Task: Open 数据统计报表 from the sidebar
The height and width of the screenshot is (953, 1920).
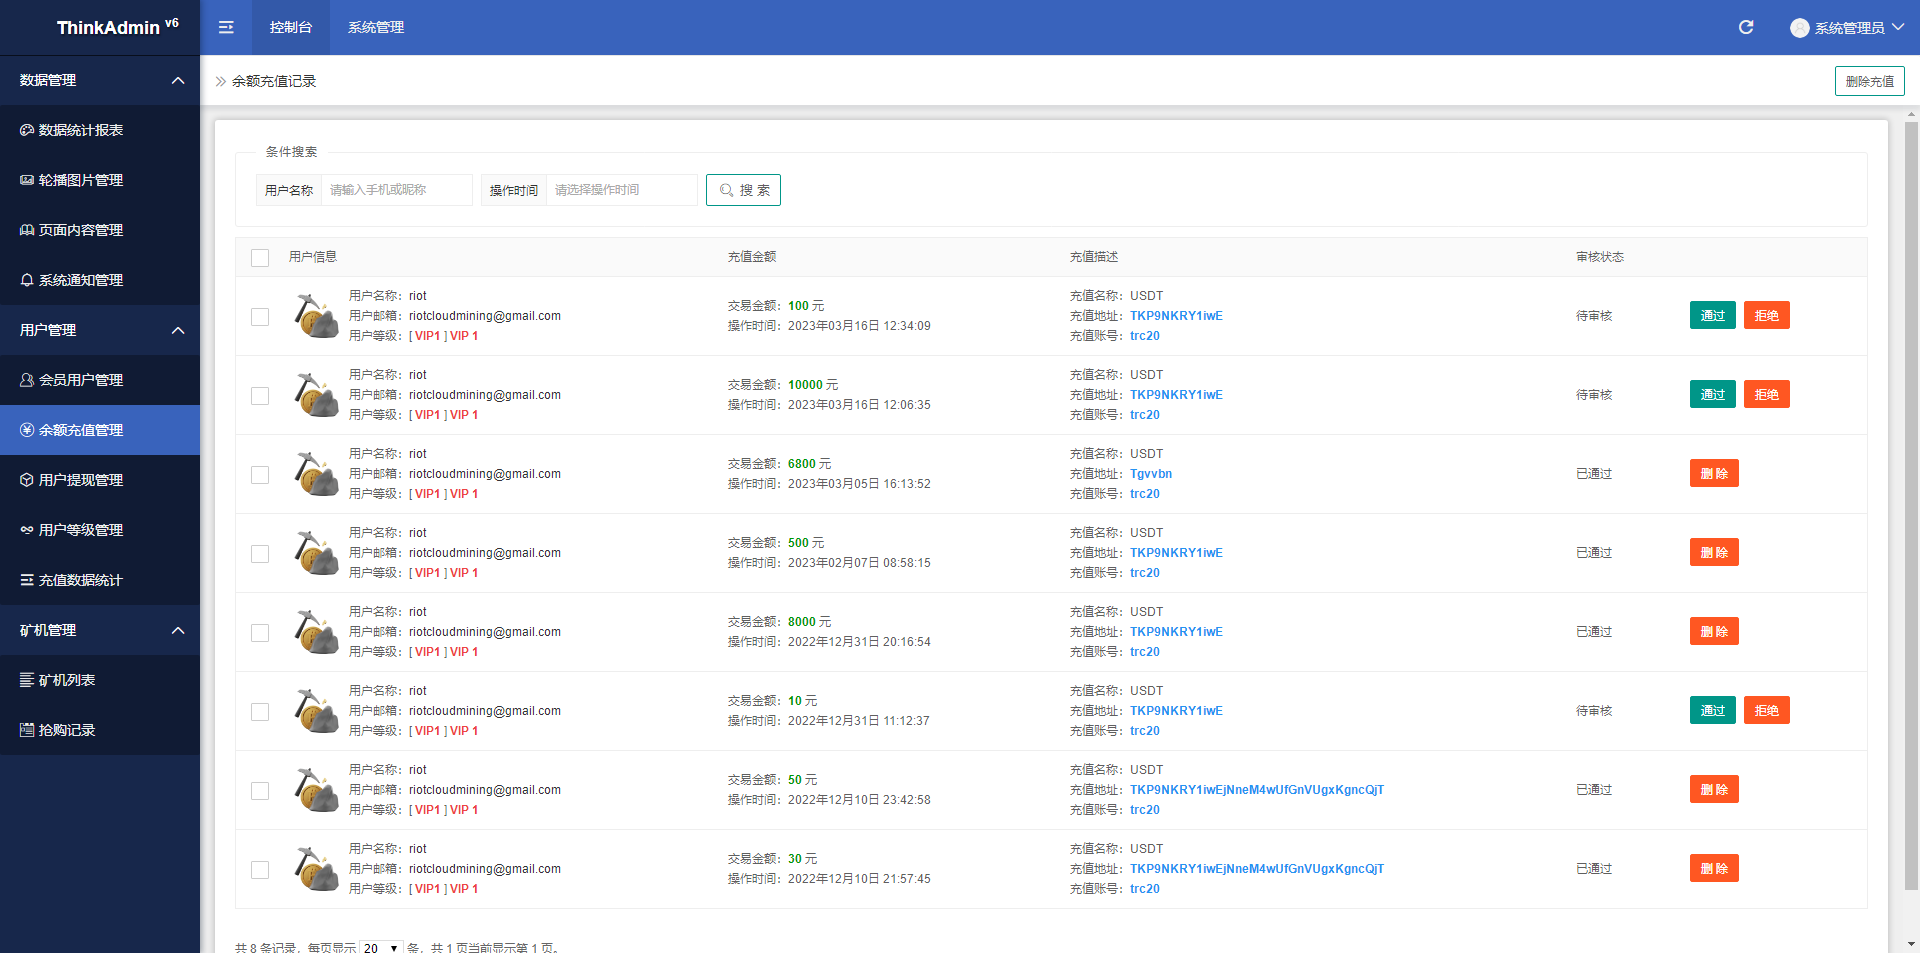Action: [80, 130]
